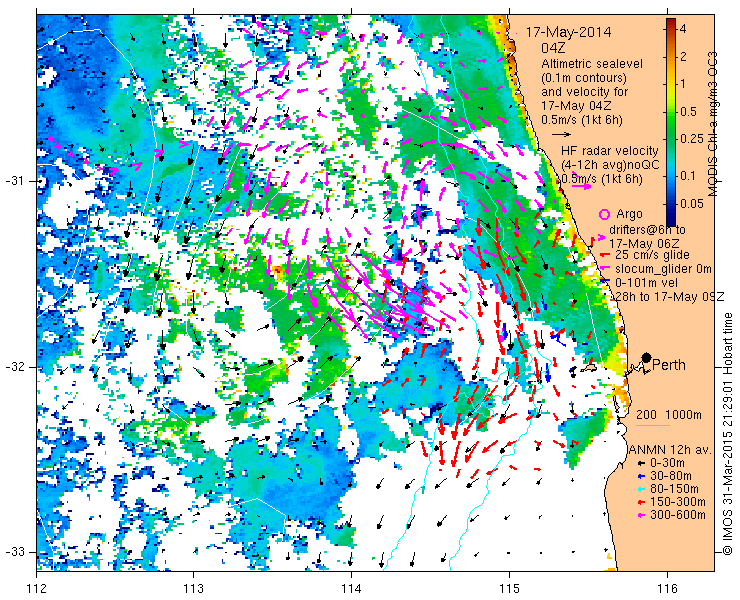
Task: Click the '17-May 06Z' text
Action: click(644, 244)
